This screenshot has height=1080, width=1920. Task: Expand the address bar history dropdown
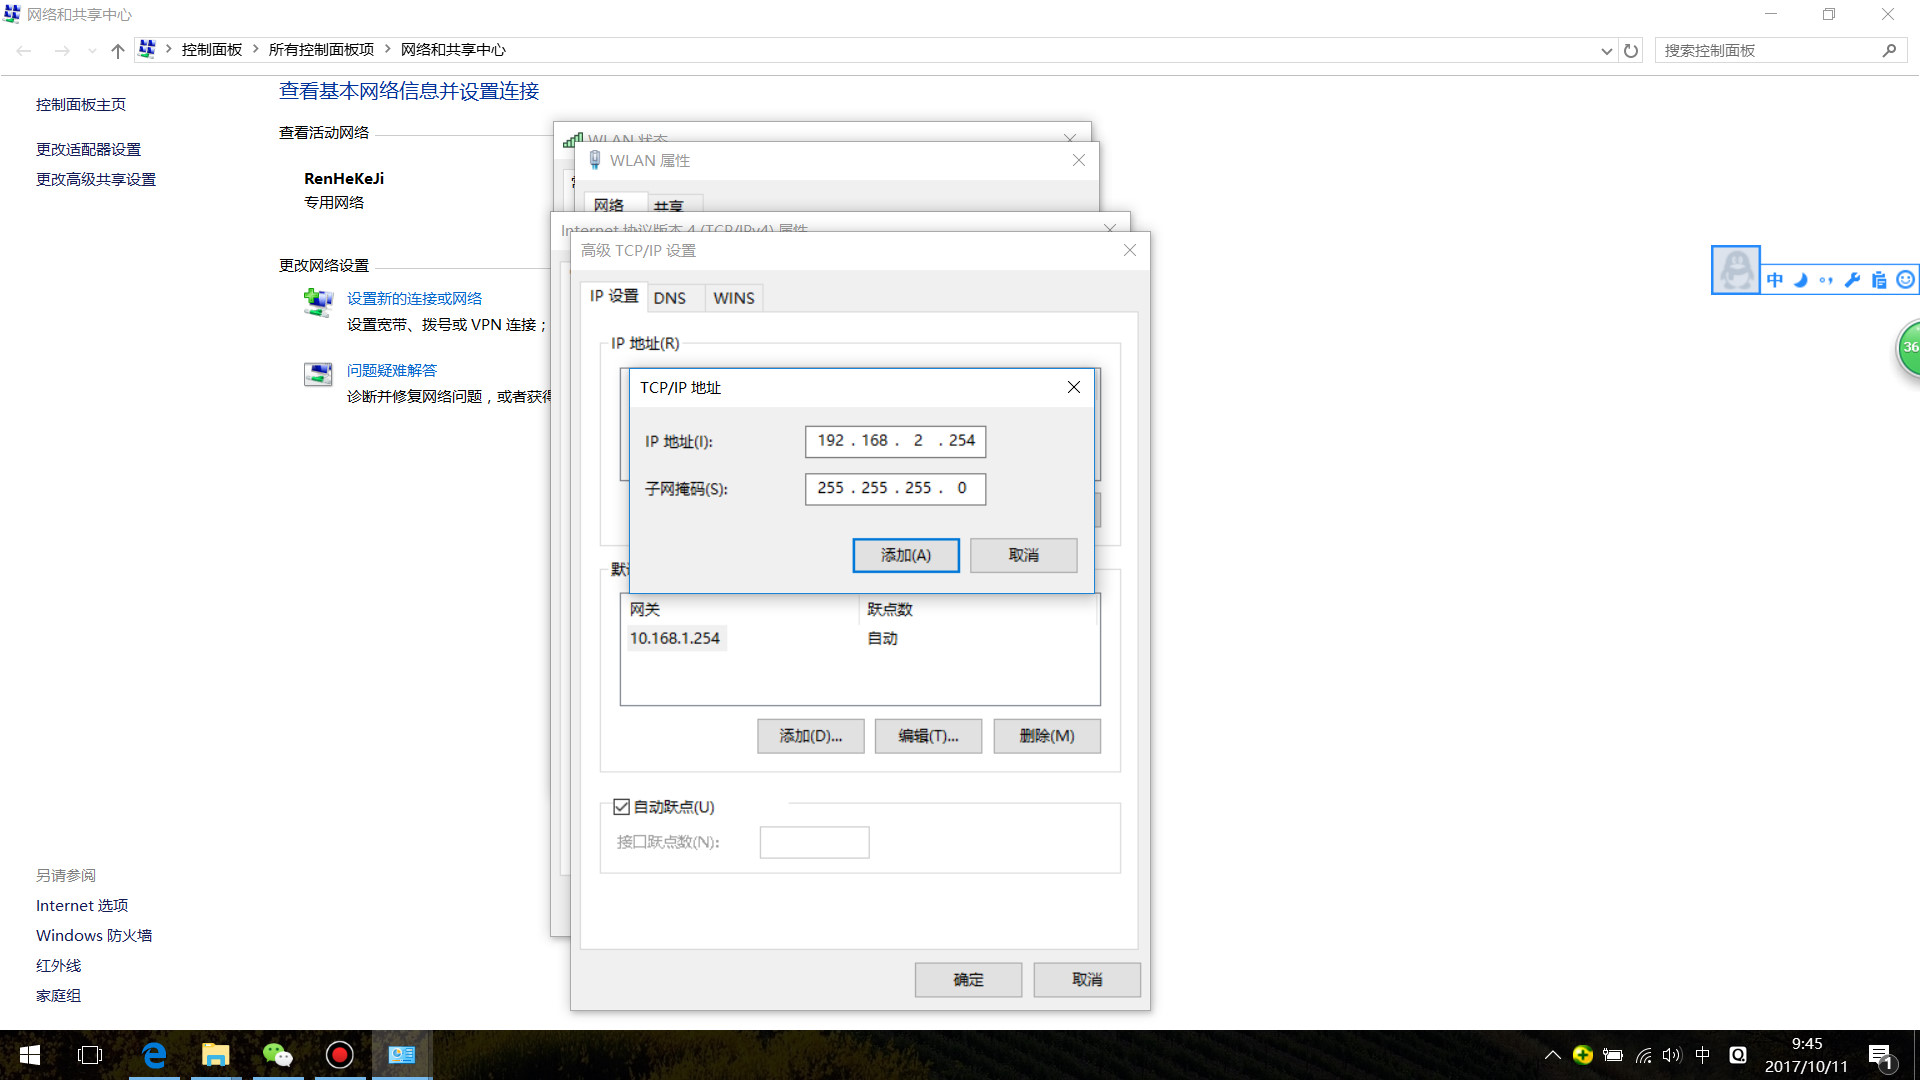(1606, 50)
